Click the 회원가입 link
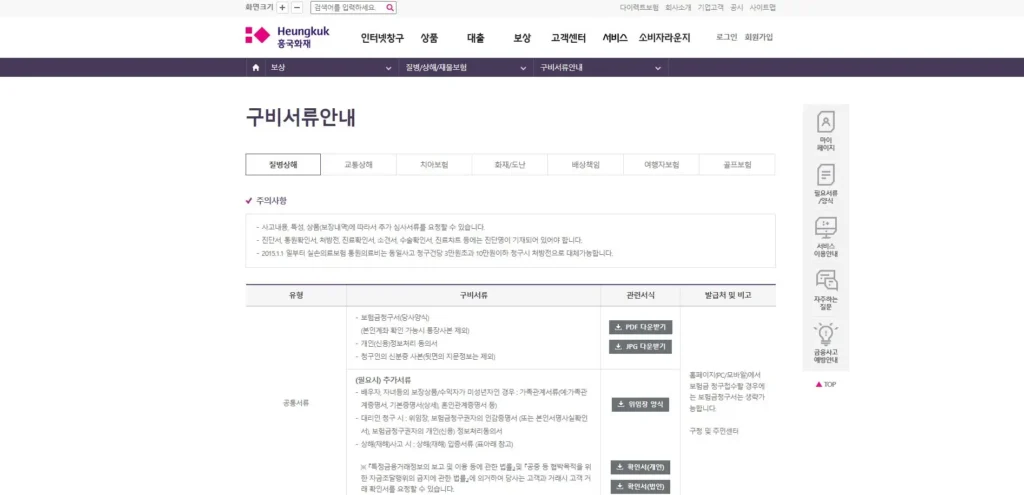 tap(759, 37)
